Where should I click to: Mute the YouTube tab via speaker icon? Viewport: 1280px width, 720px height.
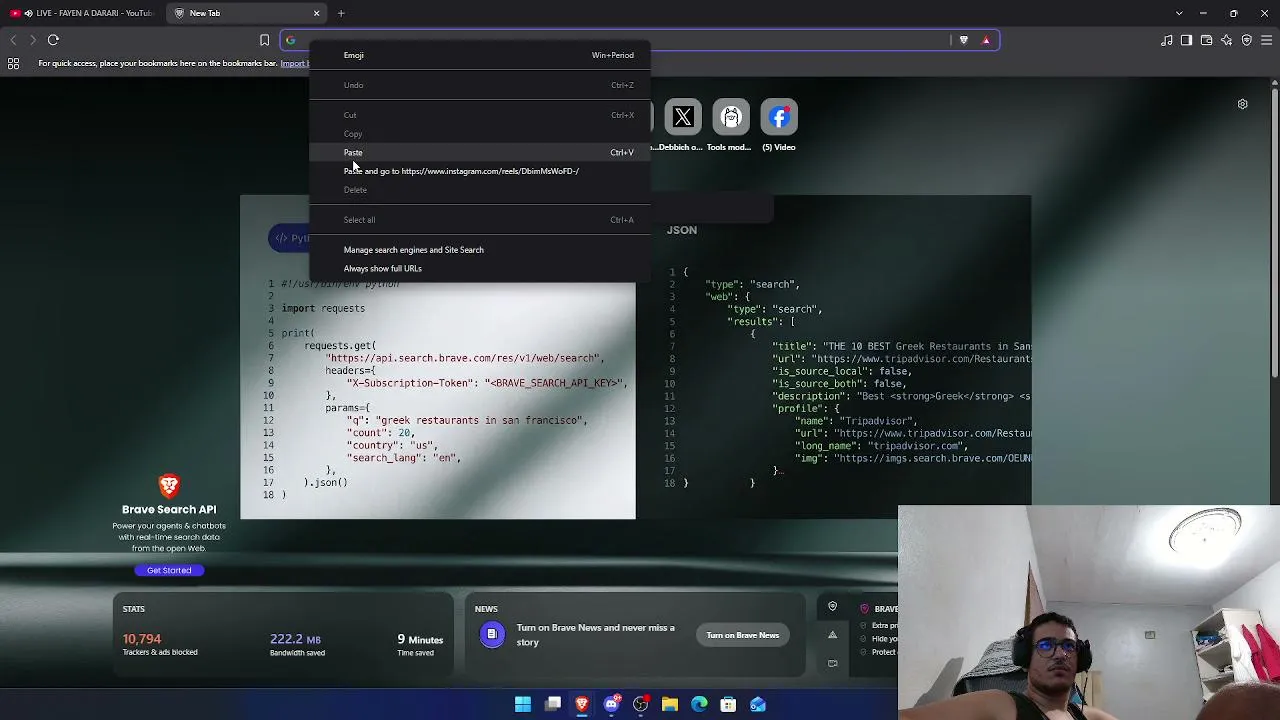[27, 13]
